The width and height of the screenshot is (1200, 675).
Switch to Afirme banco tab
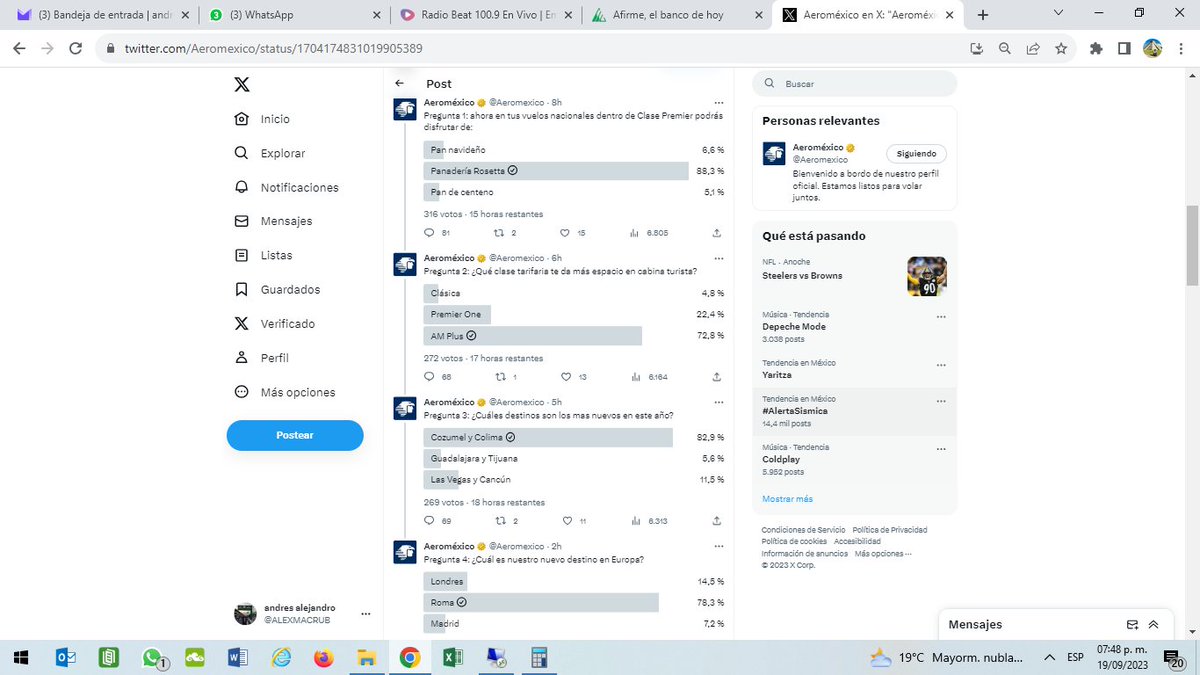point(677,15)
